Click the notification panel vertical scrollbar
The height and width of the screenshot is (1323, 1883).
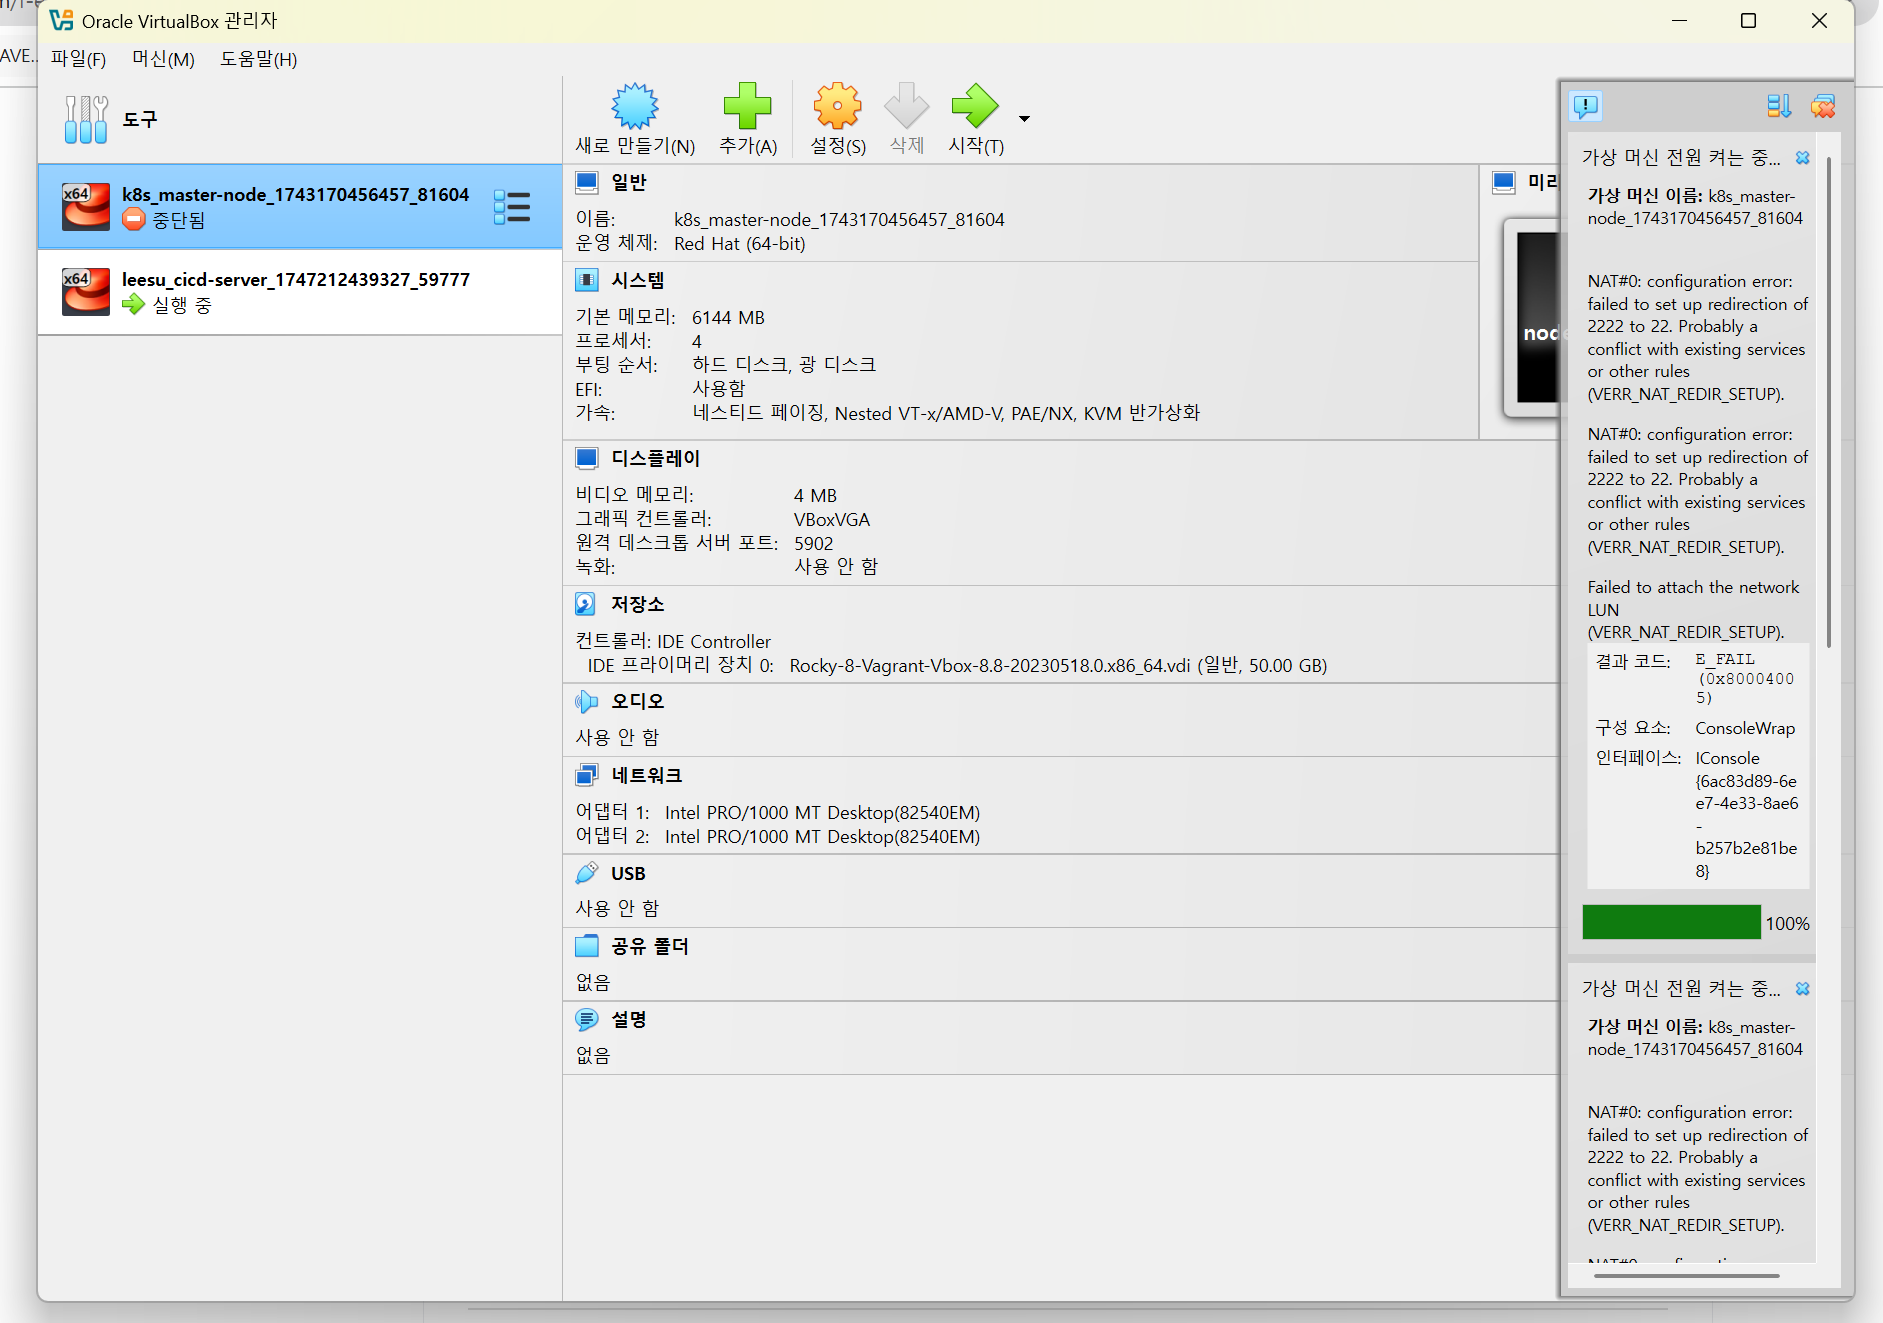point(1829,402)
